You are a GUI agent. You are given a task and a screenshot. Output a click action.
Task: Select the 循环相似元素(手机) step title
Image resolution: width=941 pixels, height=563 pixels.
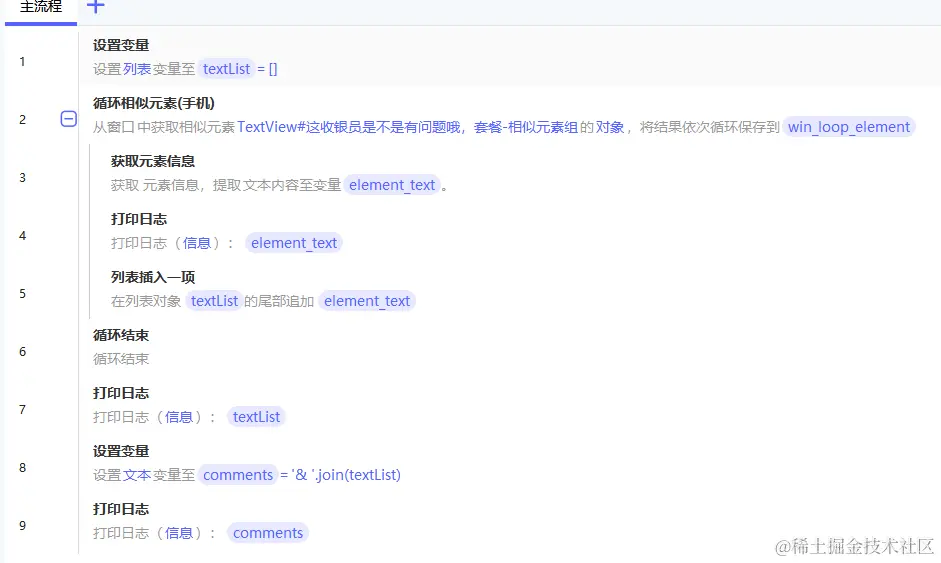point(154,103)
